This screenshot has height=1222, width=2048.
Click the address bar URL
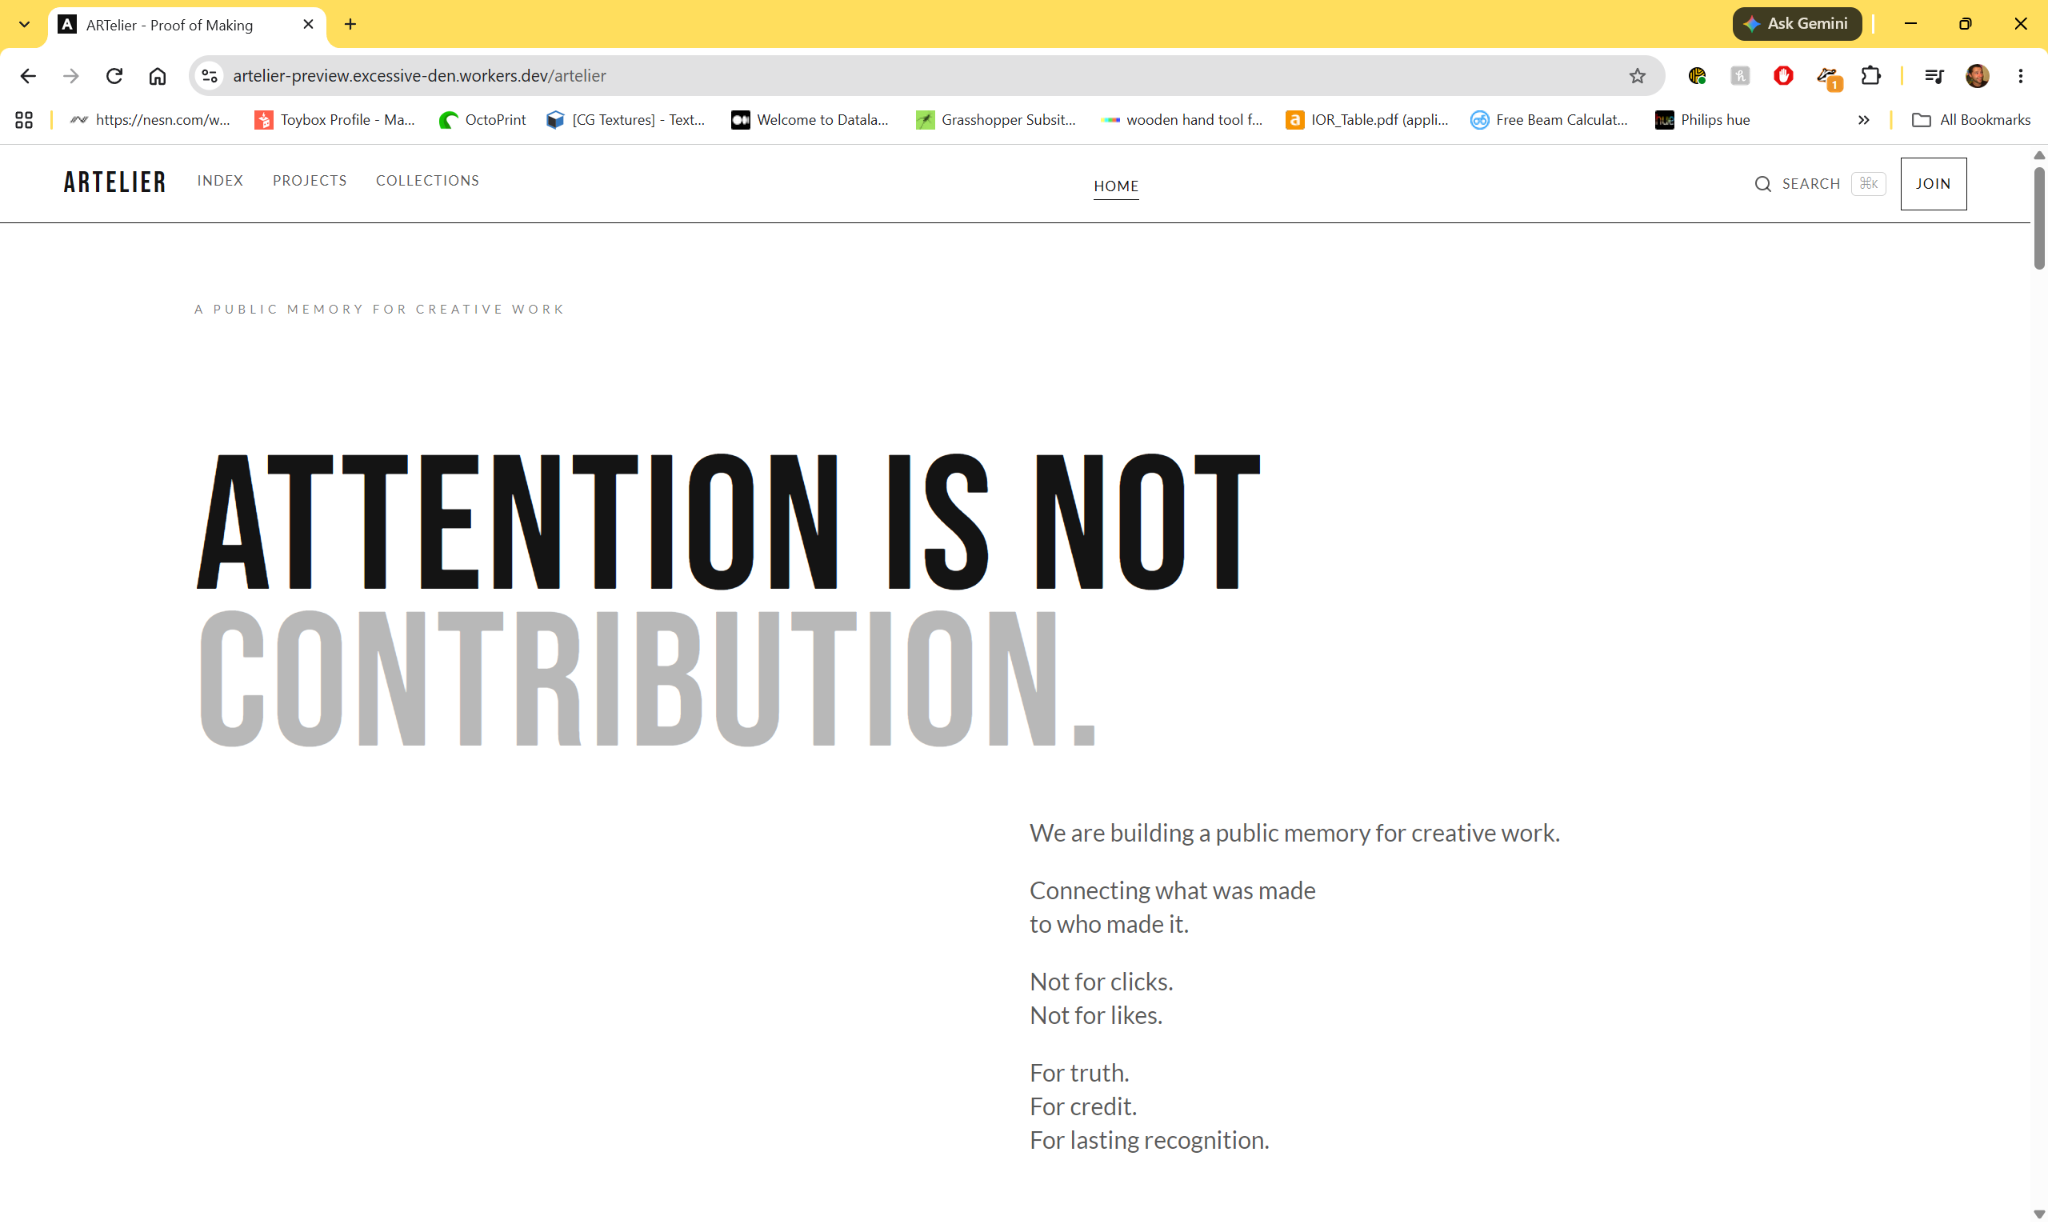[x=419, y=76]
